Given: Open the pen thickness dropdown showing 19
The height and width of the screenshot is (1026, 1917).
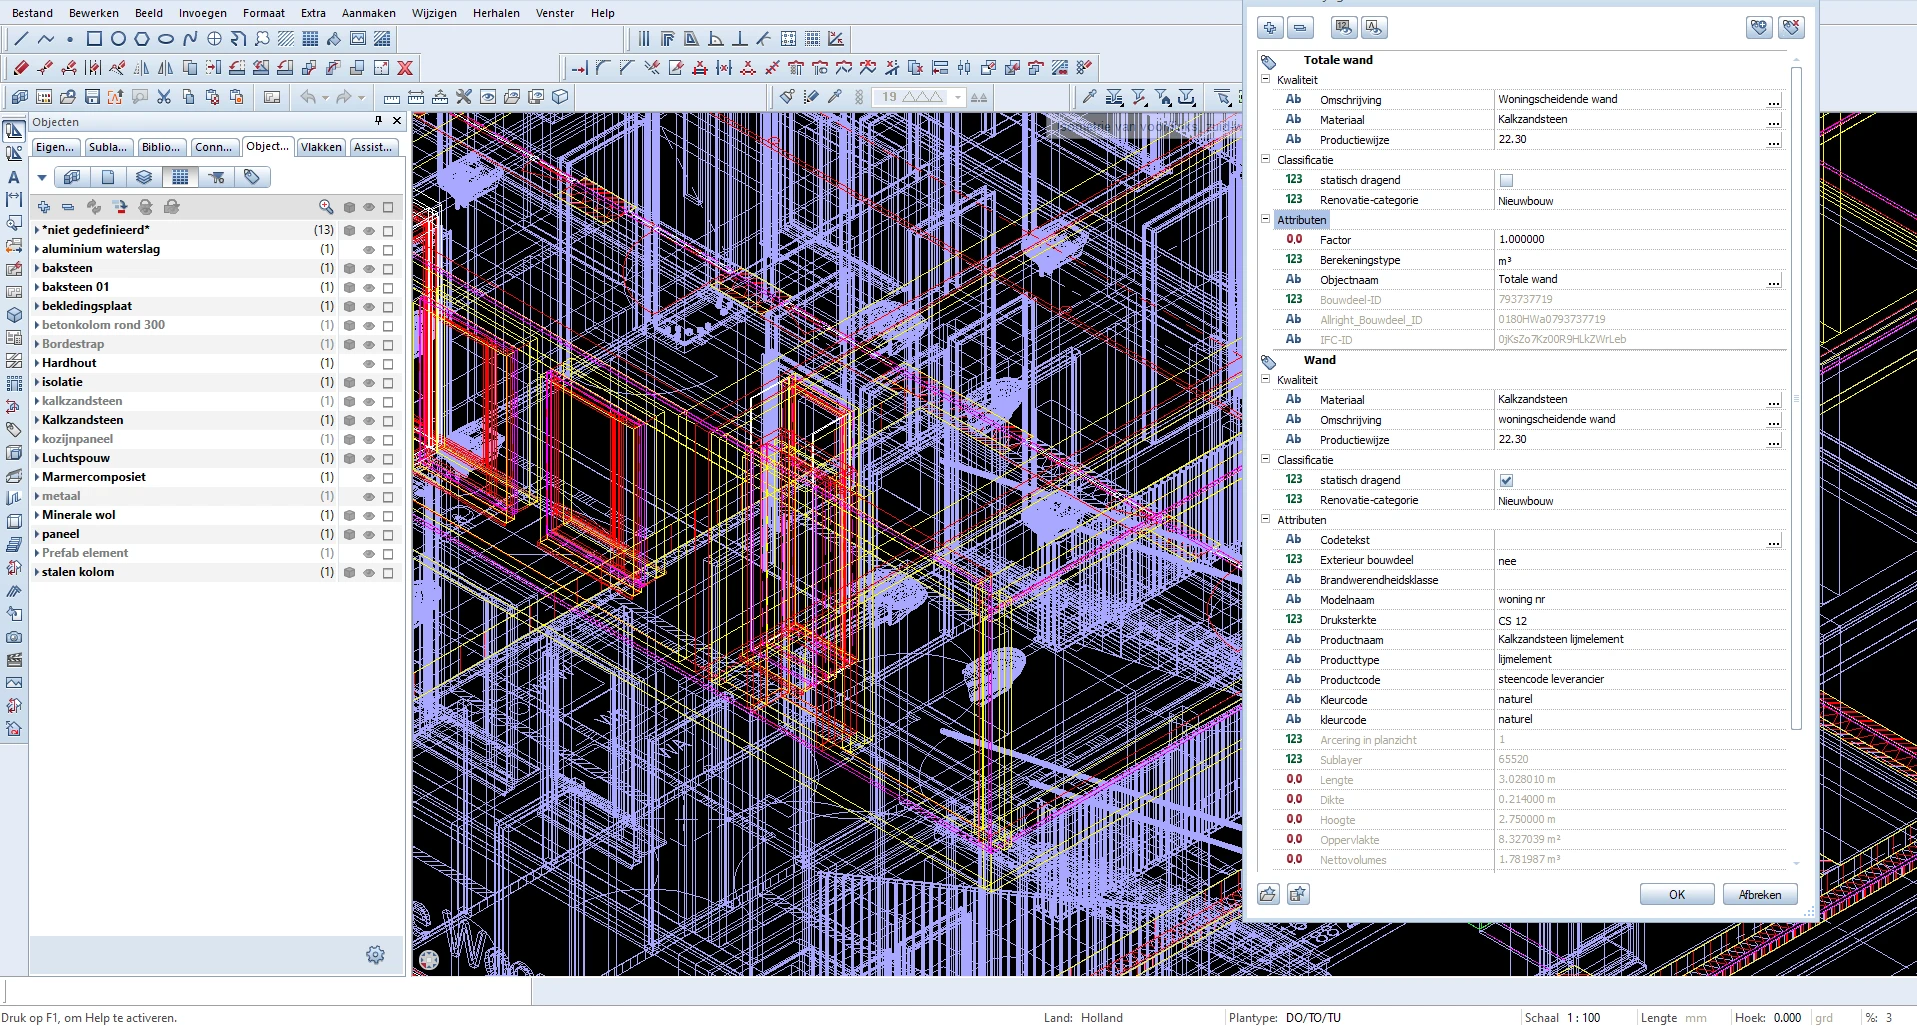Looking at the screenshot, I should pos(957,97).
